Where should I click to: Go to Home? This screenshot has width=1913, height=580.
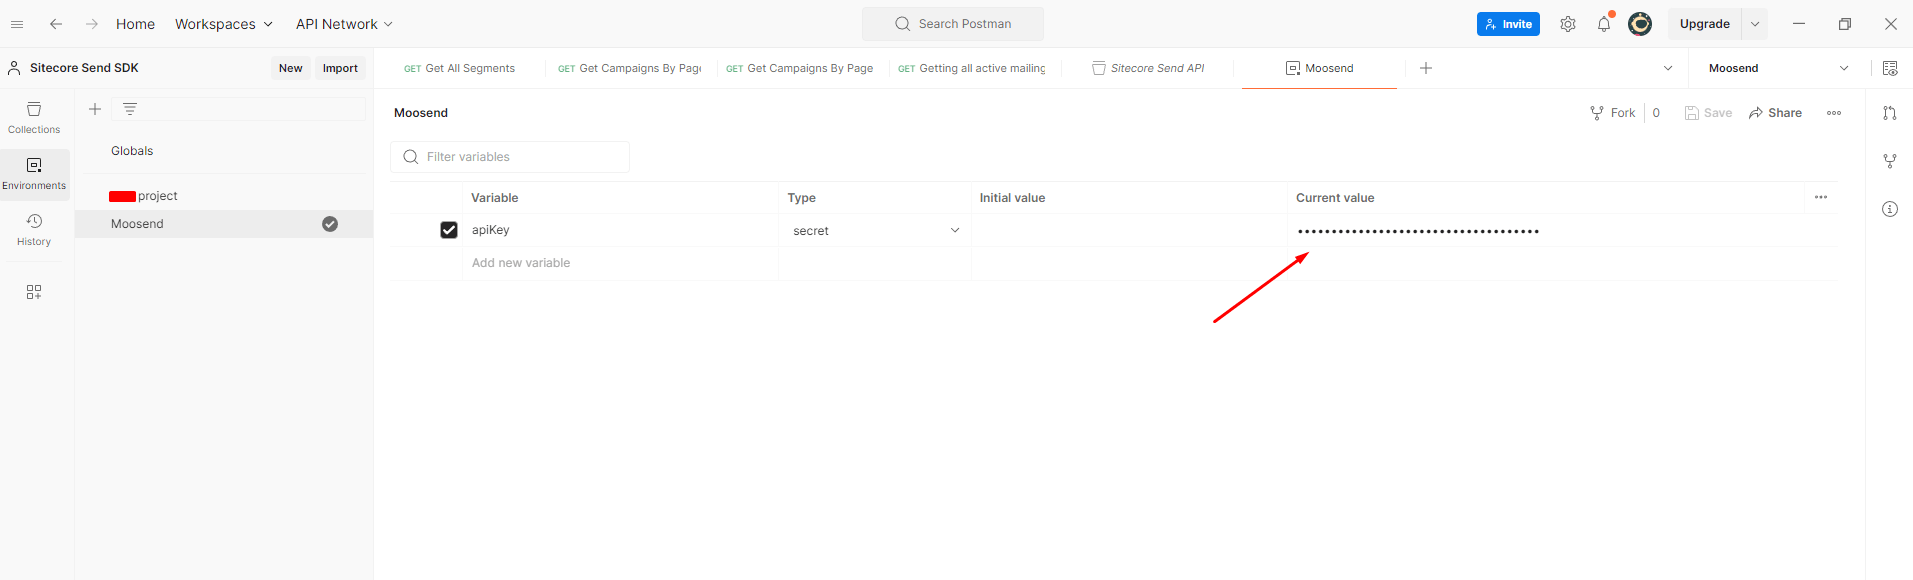coord(135,24)
